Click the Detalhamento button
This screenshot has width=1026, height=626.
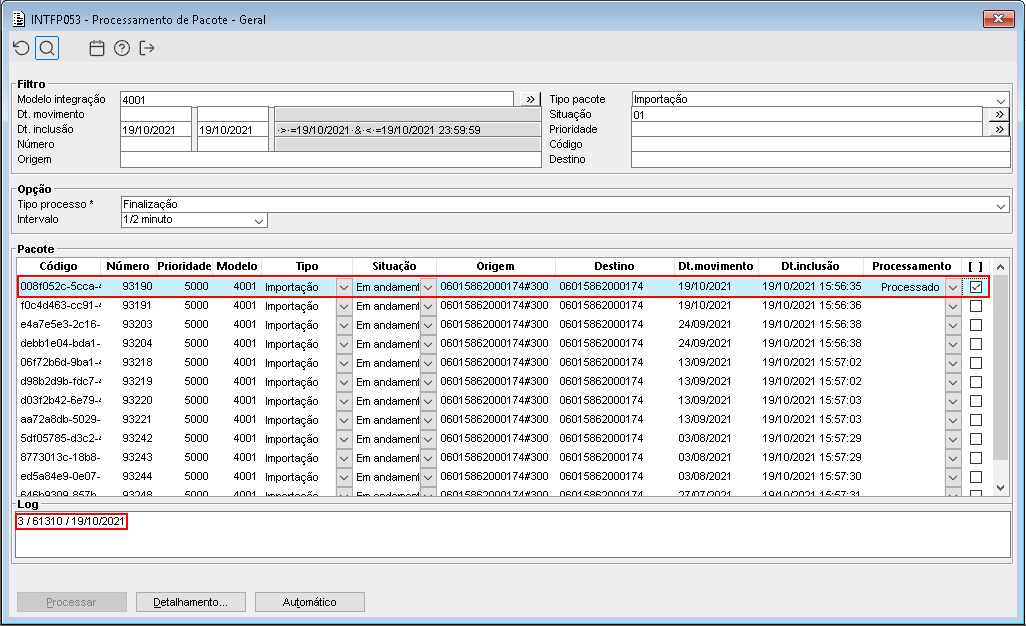click(x=190, y=602)
